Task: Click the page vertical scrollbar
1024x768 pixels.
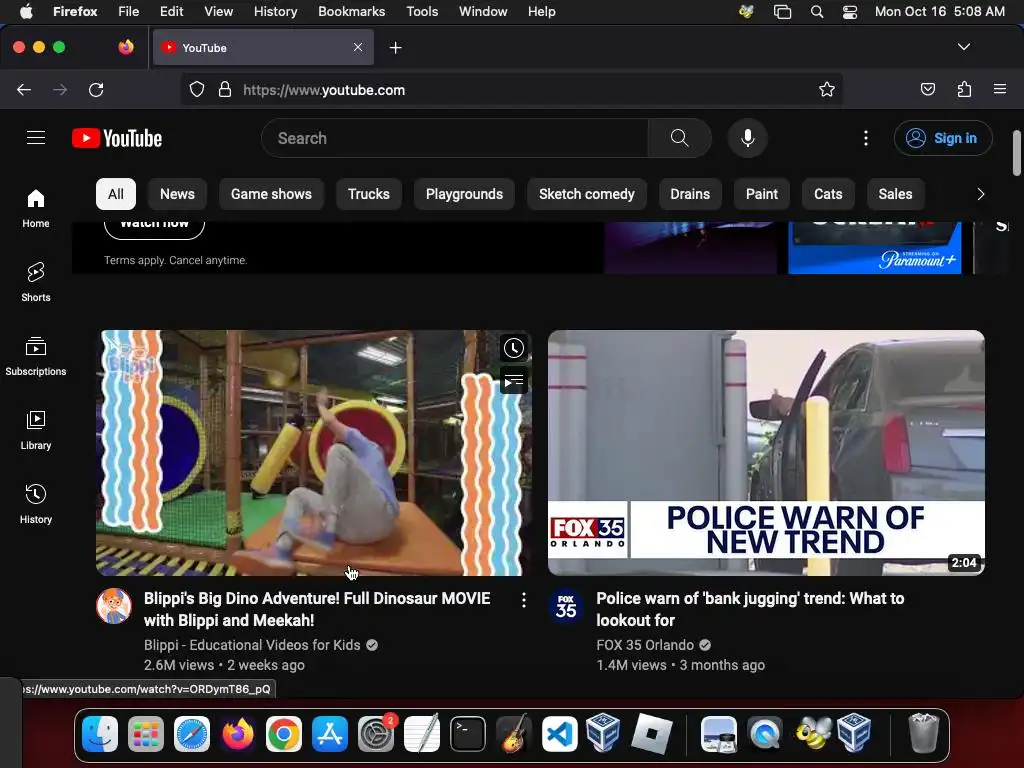Action: tap(1016, 153)
